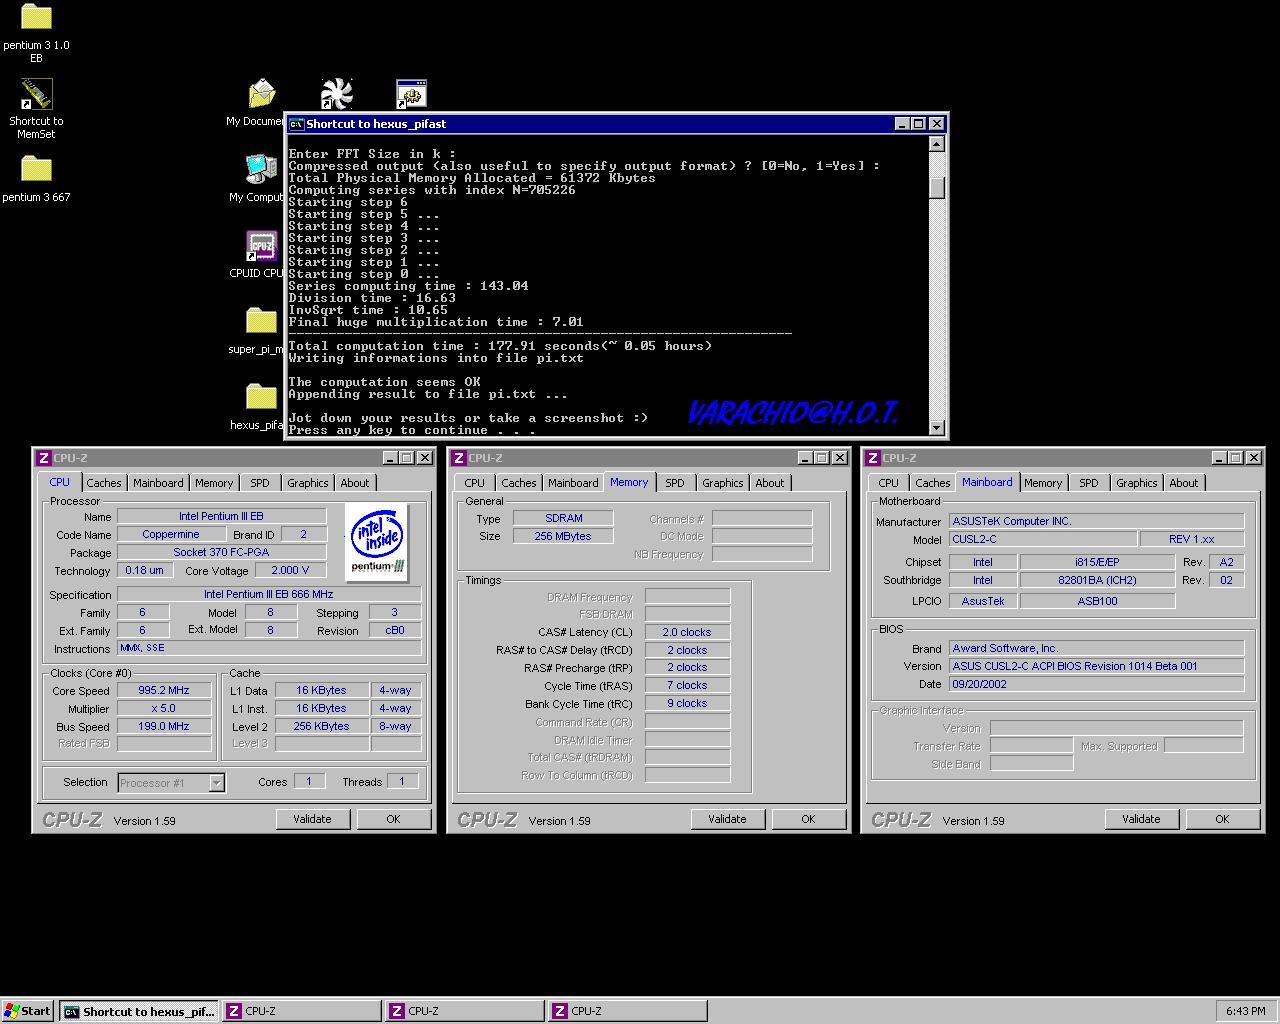The width and height of the screenshot is (1280, 1024).
Task: Open Memory tab in CPU tab window
Action: click(214, 483)
